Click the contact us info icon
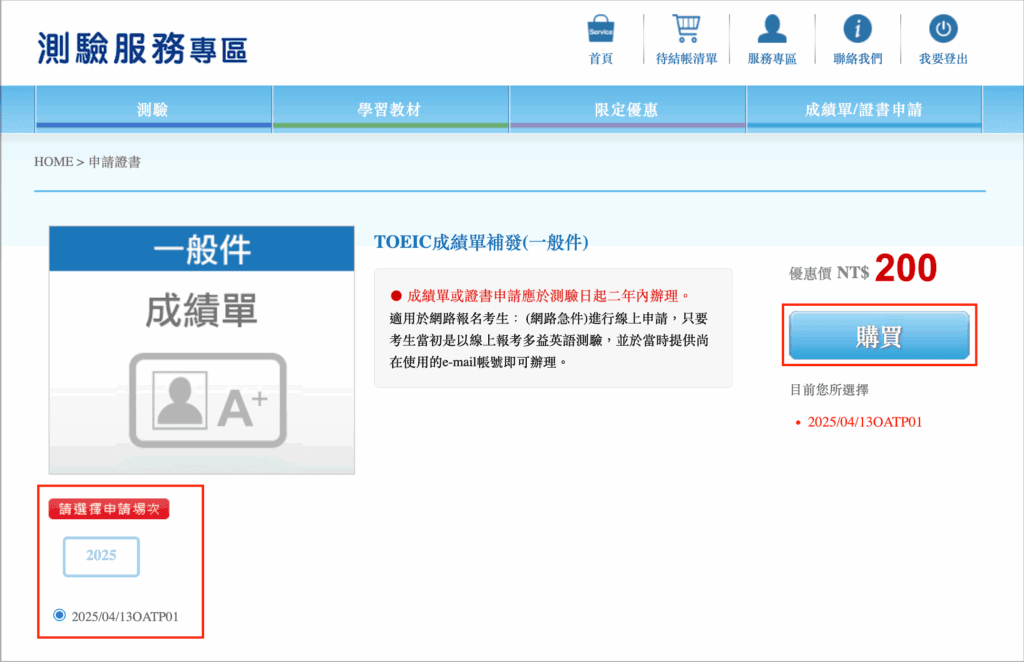This screenshot has height=662, width=1024. point(858,28)
